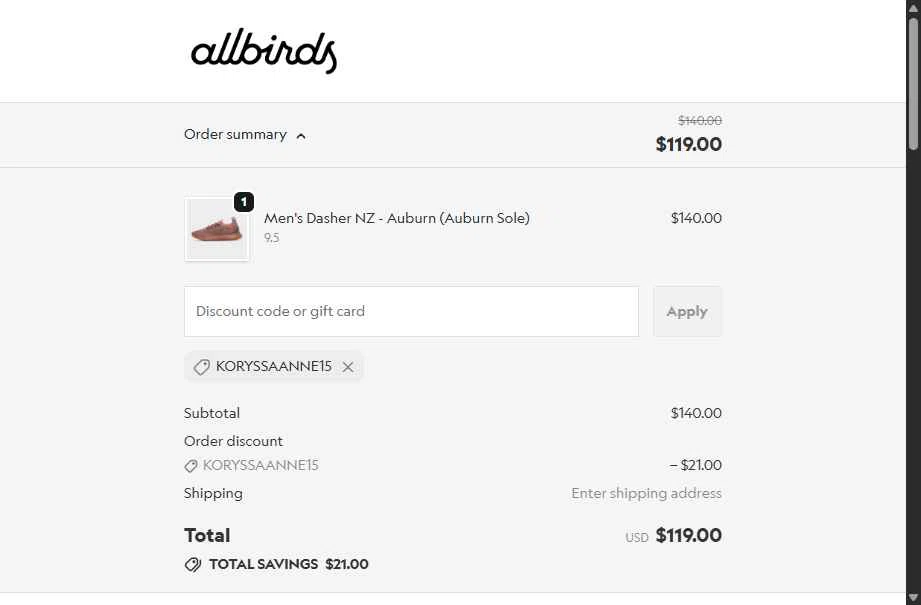Collapse the Order summary chevron
The image size is (921, 605).
[301, 136]
